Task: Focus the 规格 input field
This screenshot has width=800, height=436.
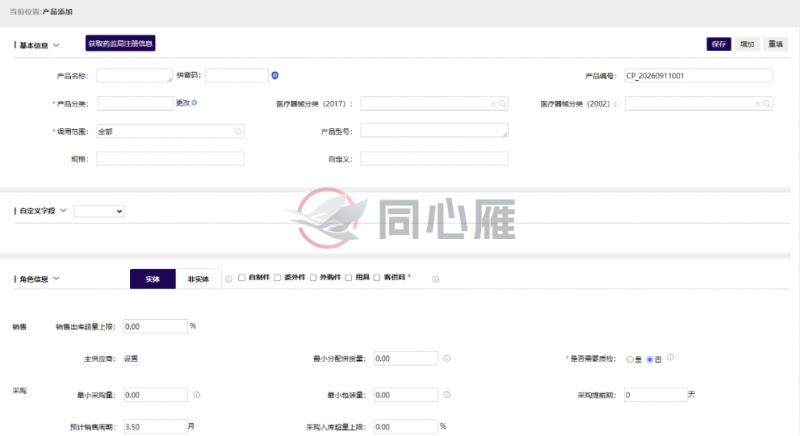Action: click(x=170, y=159)
